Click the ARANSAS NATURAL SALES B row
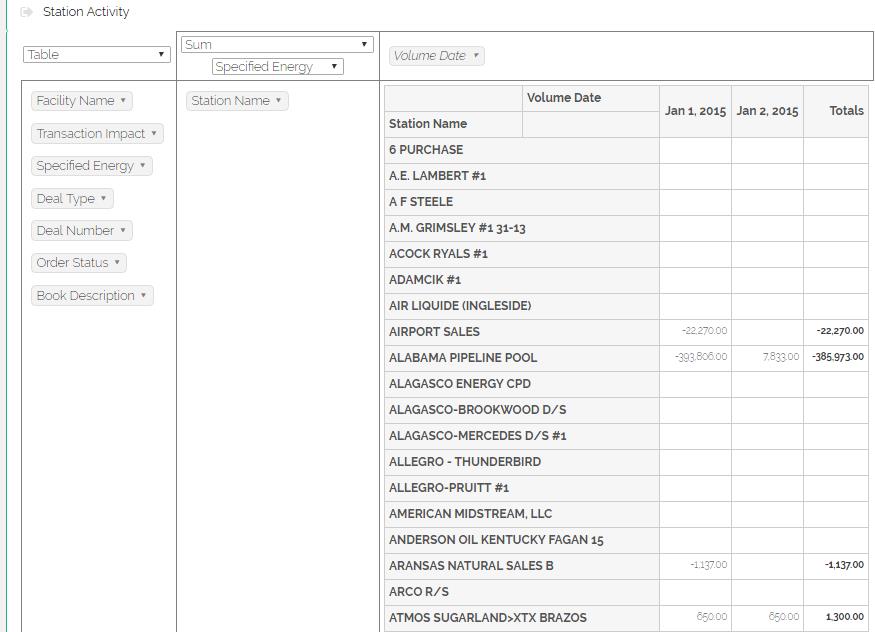875x632 pixels. [x=471, y=566]
